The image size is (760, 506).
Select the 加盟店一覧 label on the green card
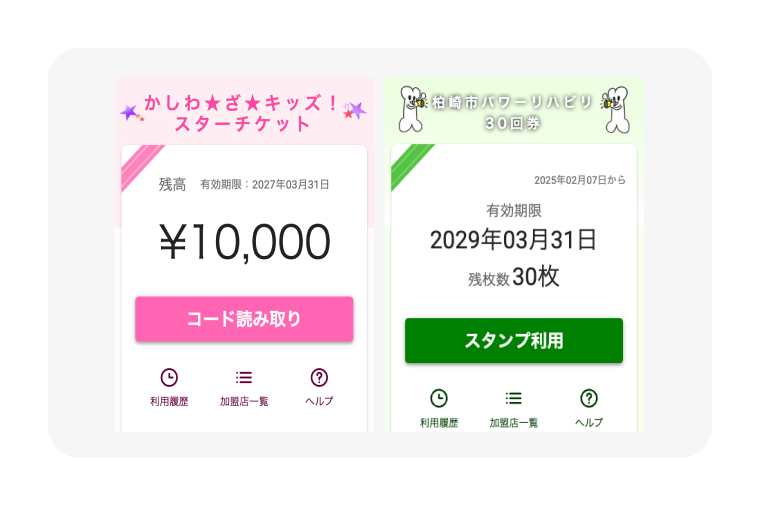pyautogui.click(x=514, y=423)
